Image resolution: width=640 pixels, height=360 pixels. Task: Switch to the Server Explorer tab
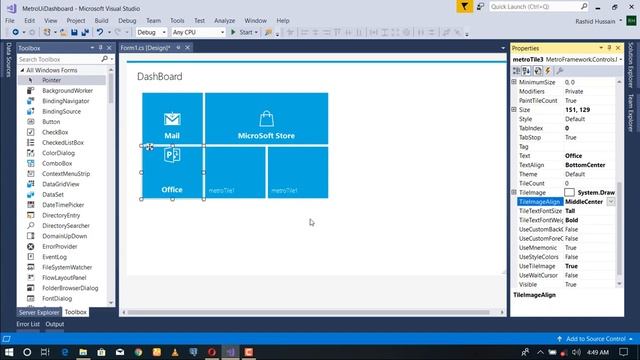pos(39,312)
